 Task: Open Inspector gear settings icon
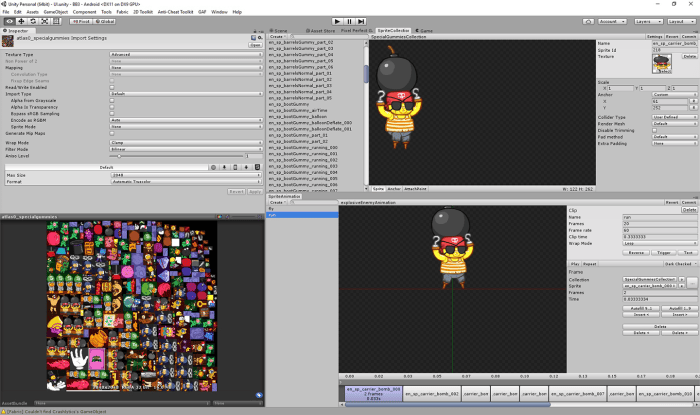coord(260,38)
